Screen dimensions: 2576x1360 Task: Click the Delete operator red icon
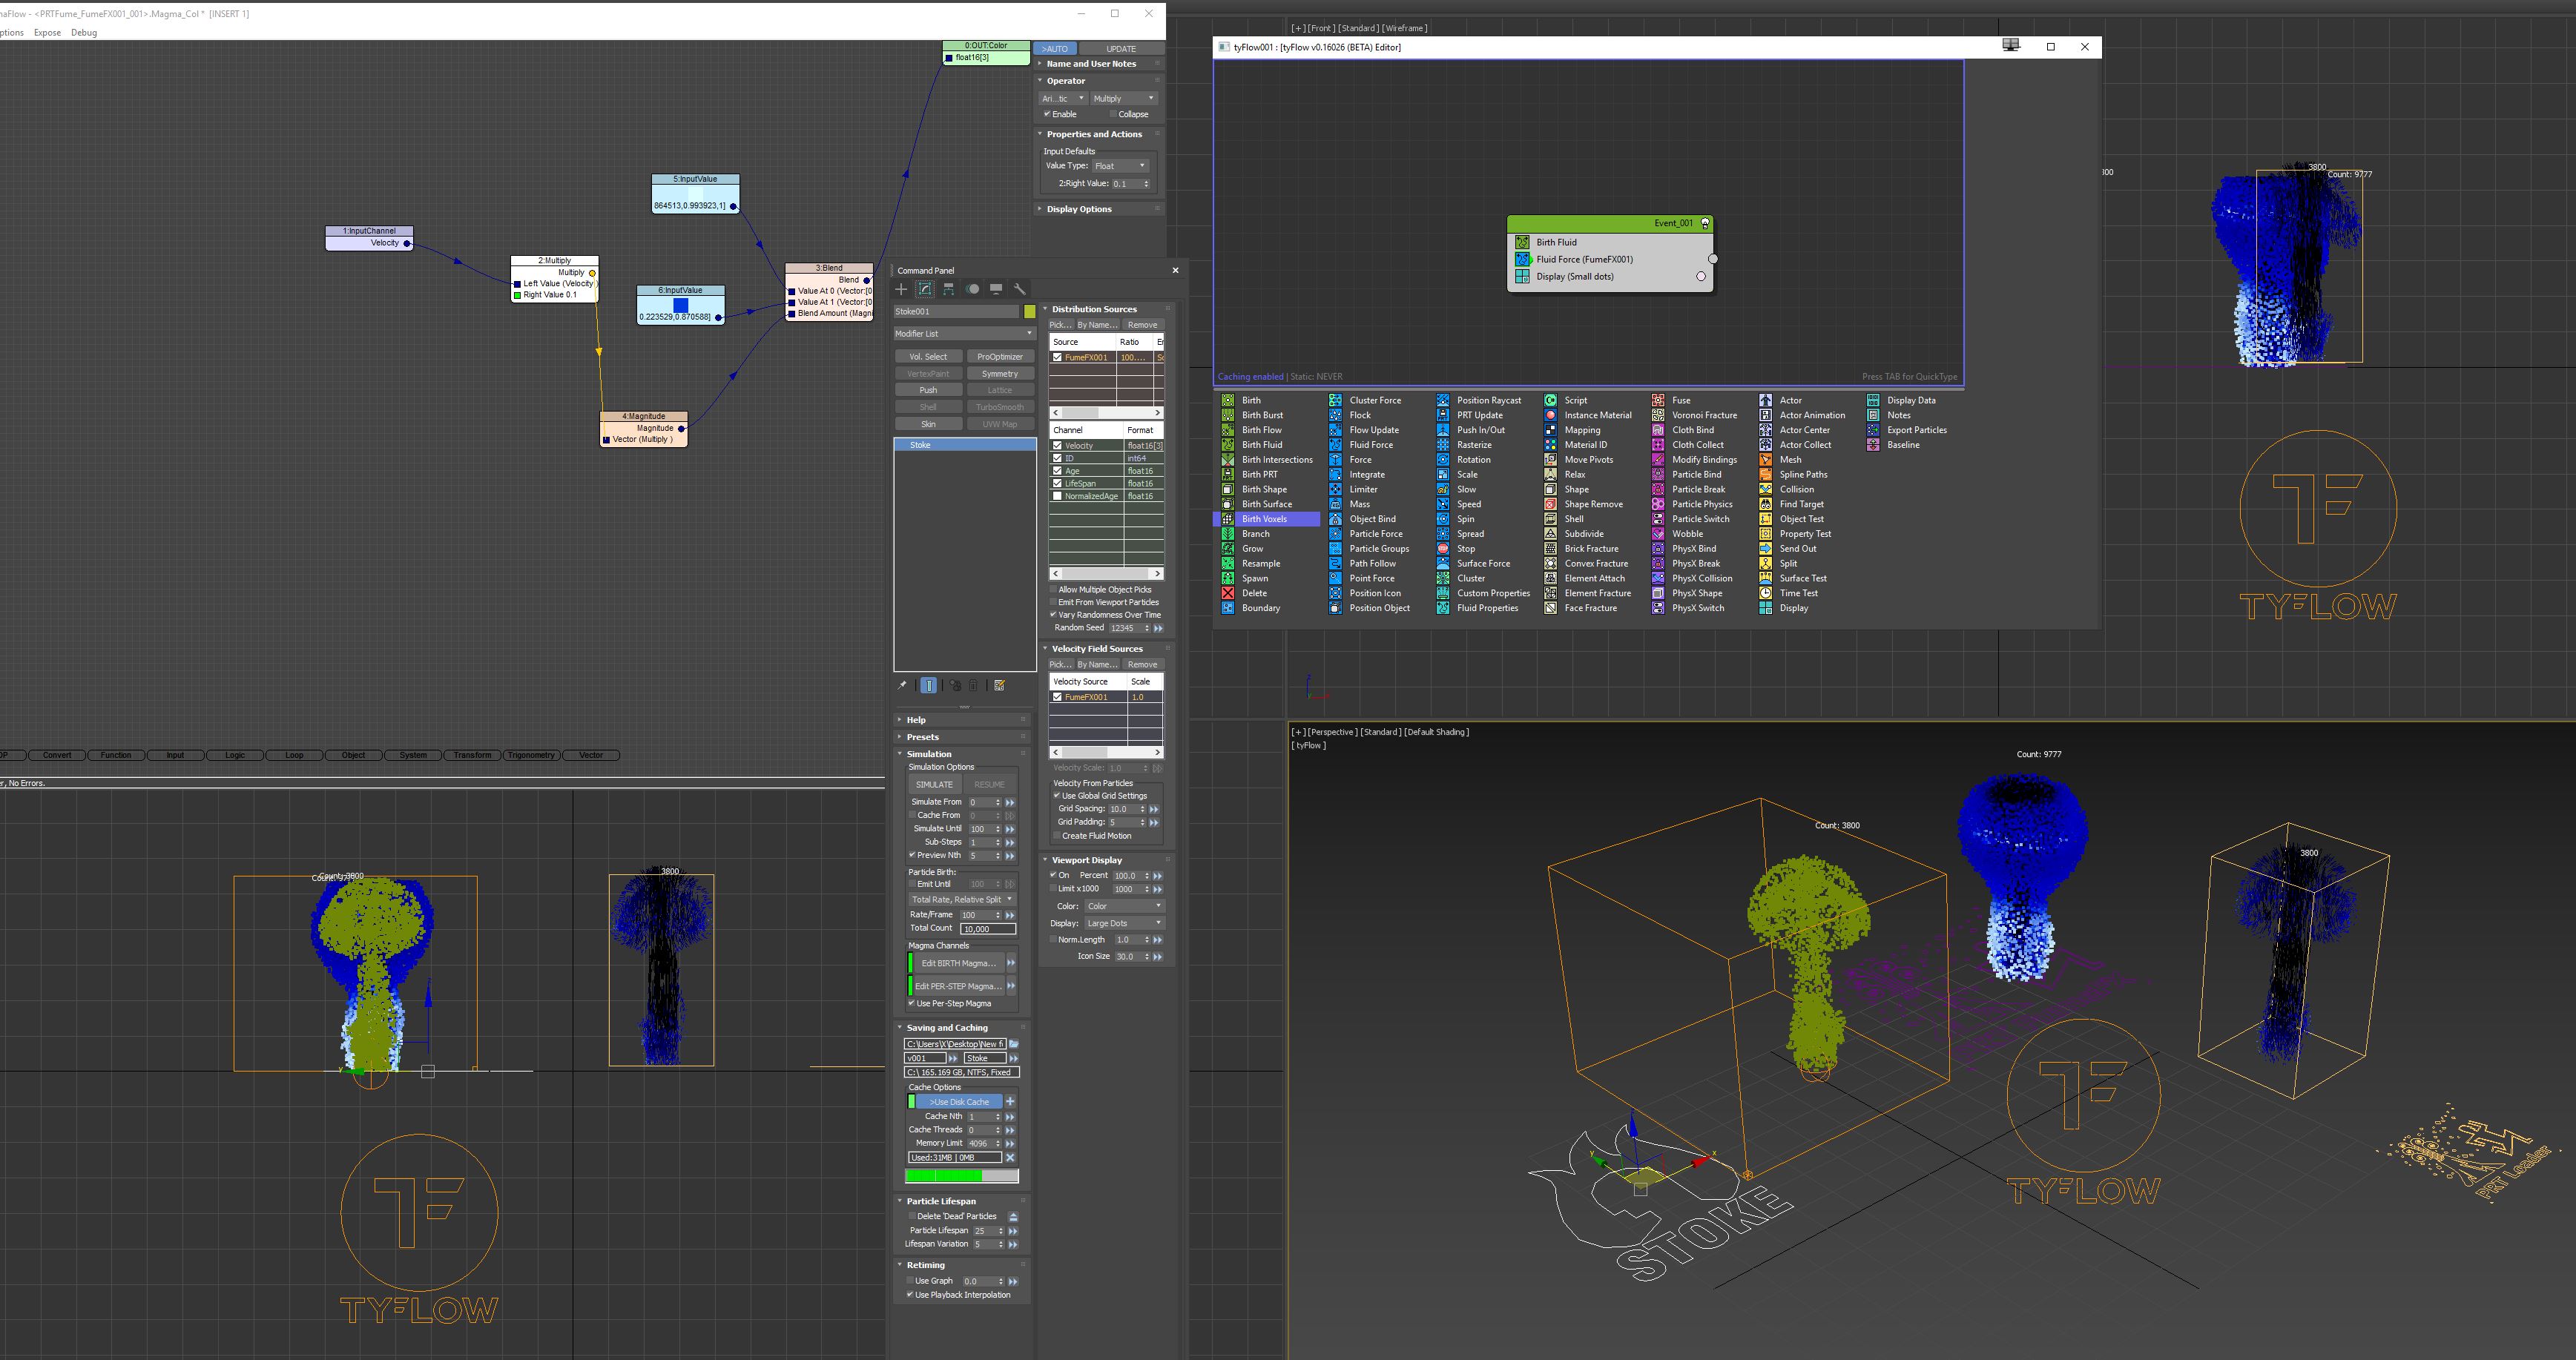click(x=1228, y=593)
